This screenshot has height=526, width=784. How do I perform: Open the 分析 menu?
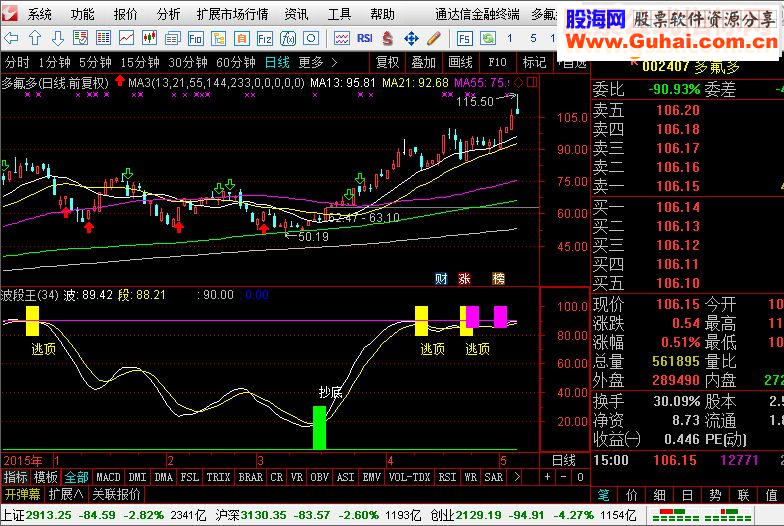point(168,14)
